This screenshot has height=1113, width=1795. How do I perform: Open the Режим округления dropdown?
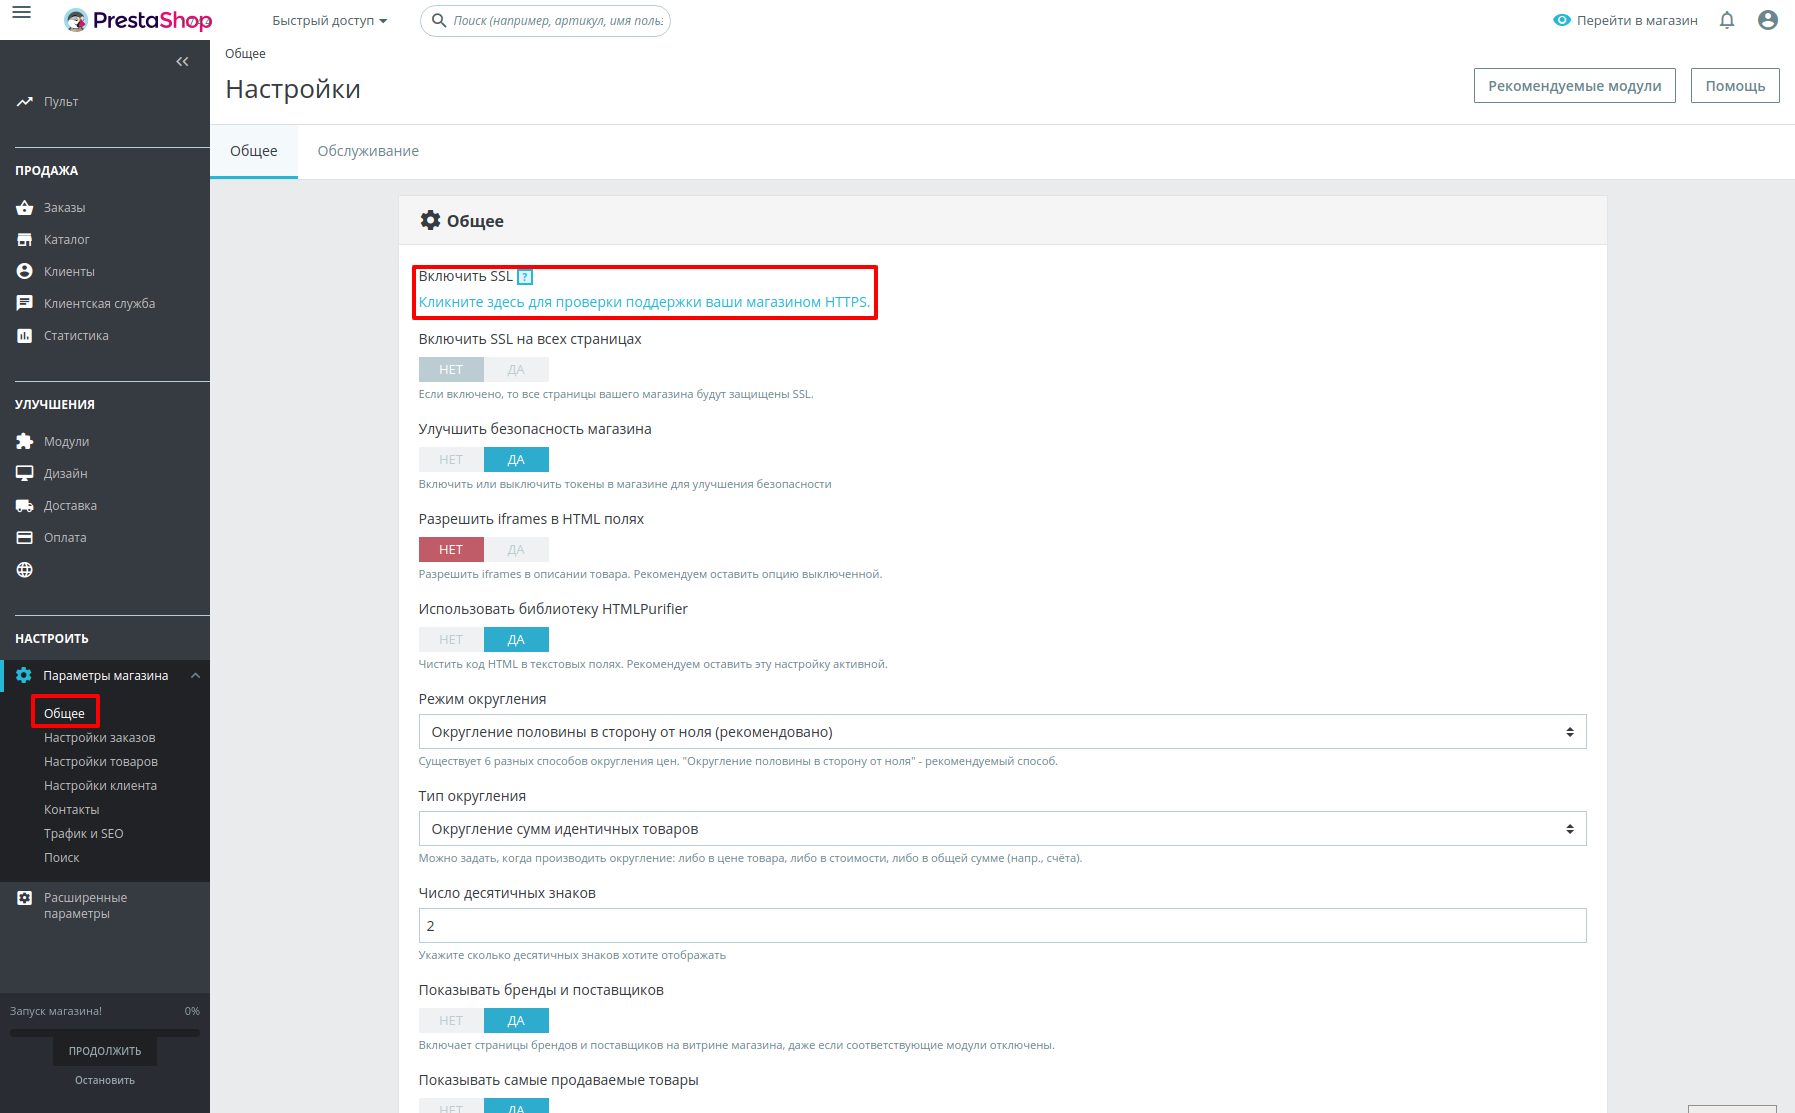[x=1001, y=731]
